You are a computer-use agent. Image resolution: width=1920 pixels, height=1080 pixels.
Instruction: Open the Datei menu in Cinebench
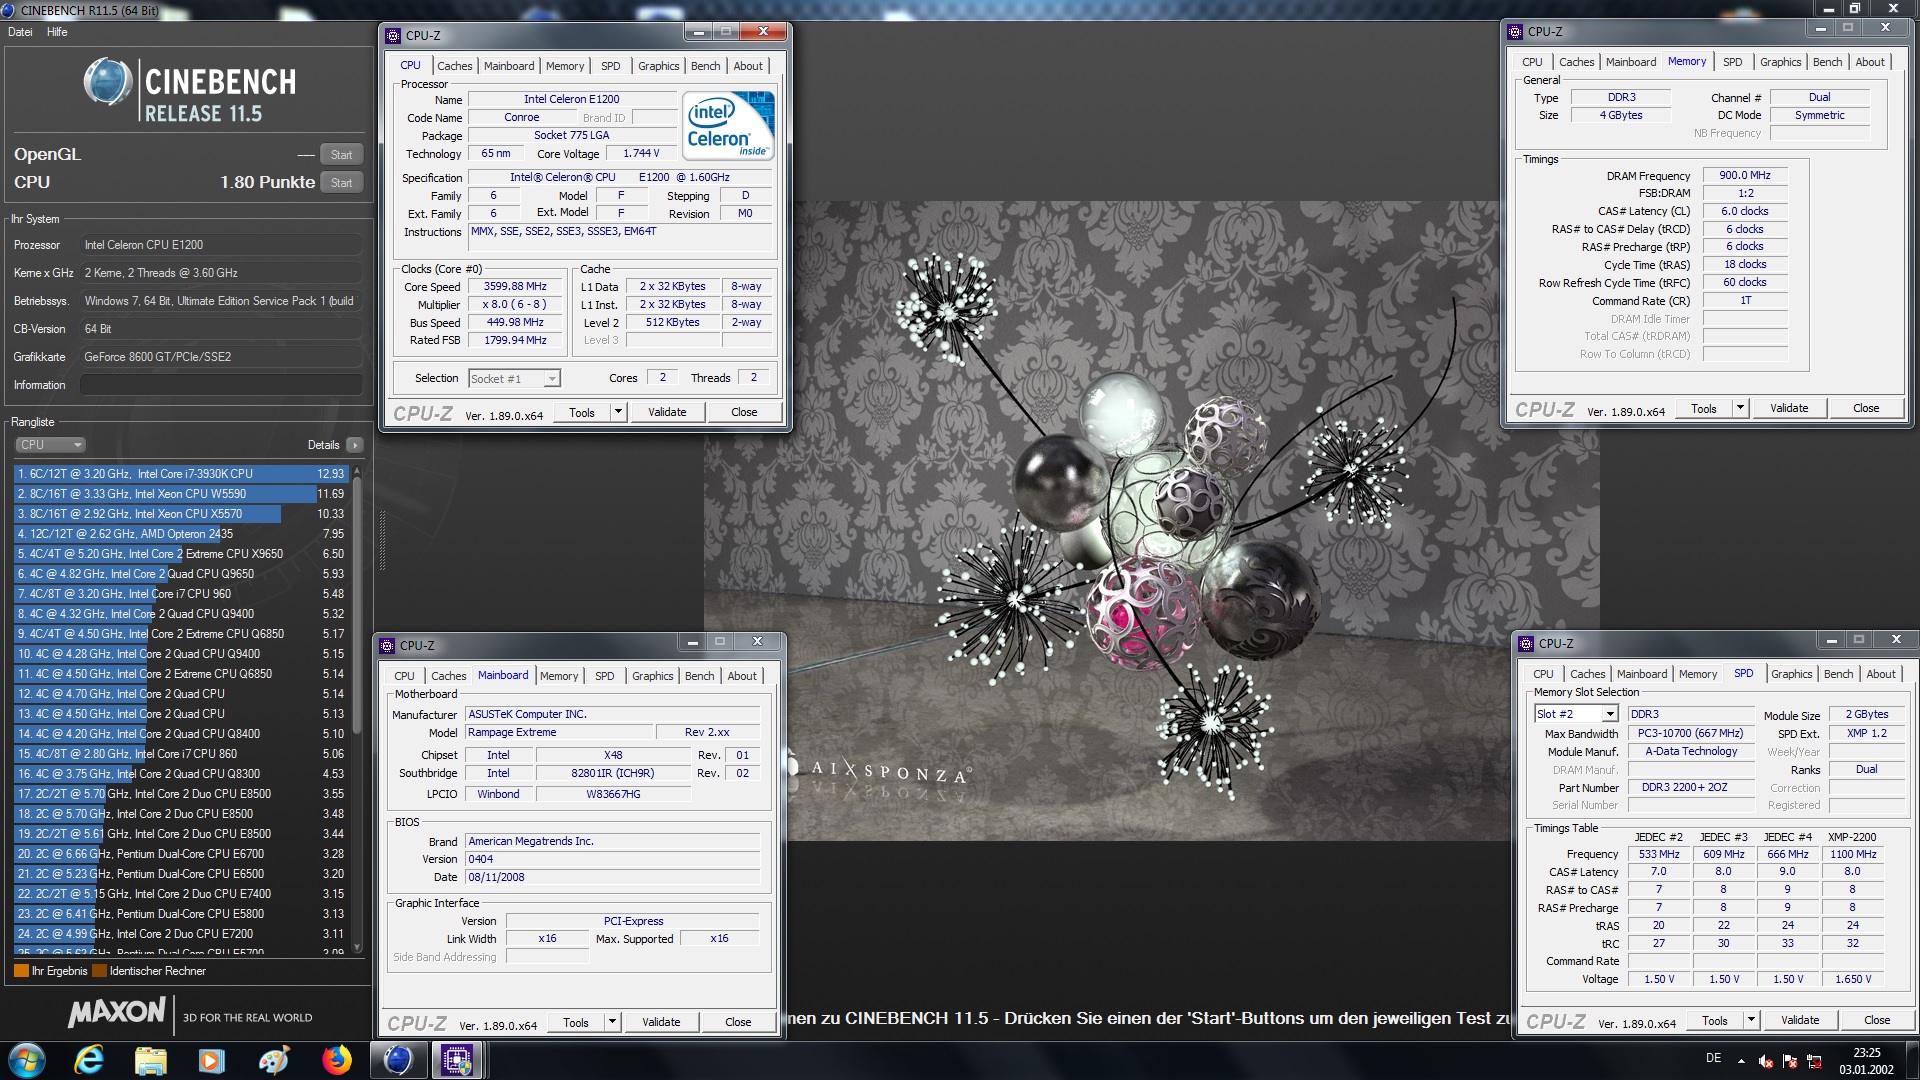(x=20, y=32)
